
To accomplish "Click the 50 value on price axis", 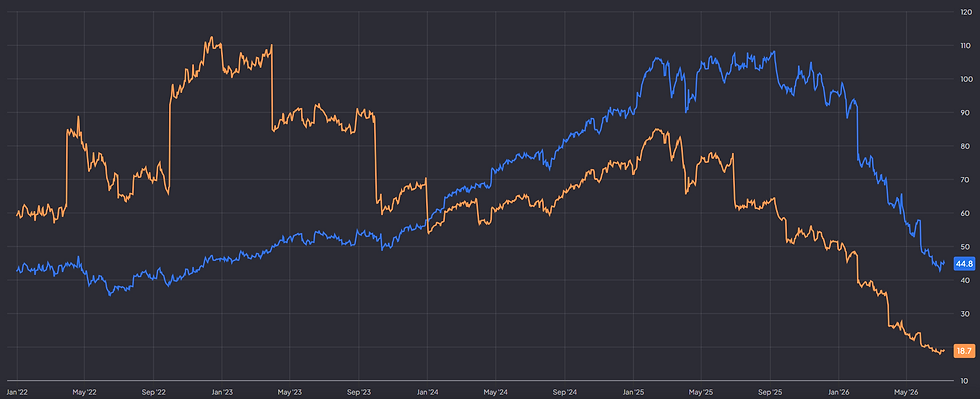I will 966,247.
